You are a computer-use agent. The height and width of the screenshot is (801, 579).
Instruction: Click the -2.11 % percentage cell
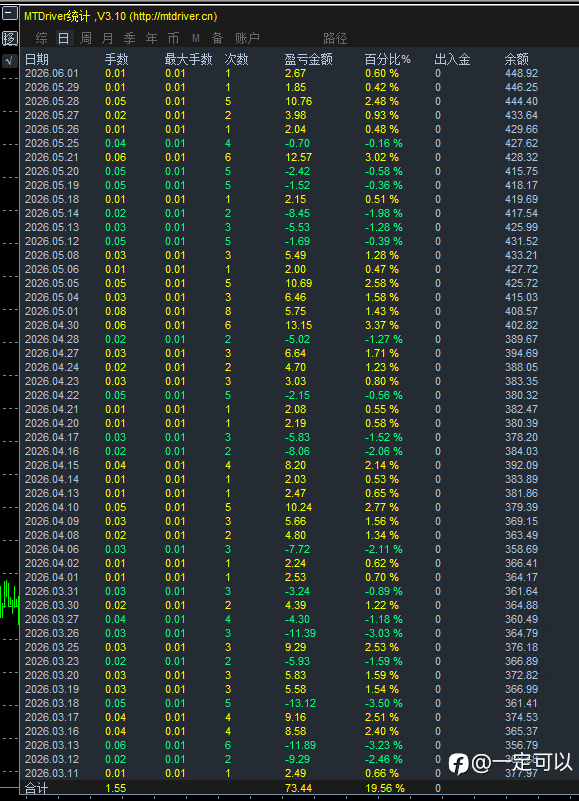[384, 549]
